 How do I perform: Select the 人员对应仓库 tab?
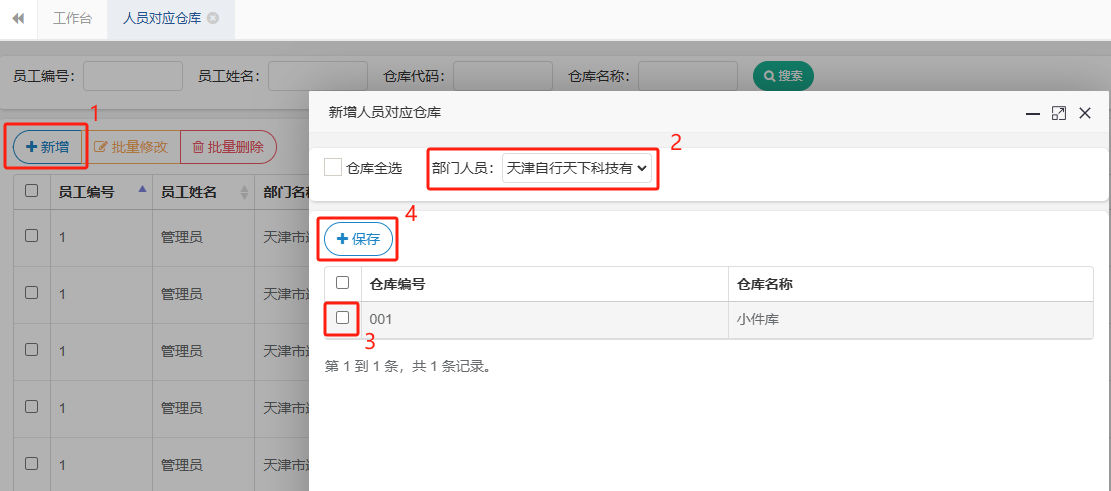[x=161, y=19]
